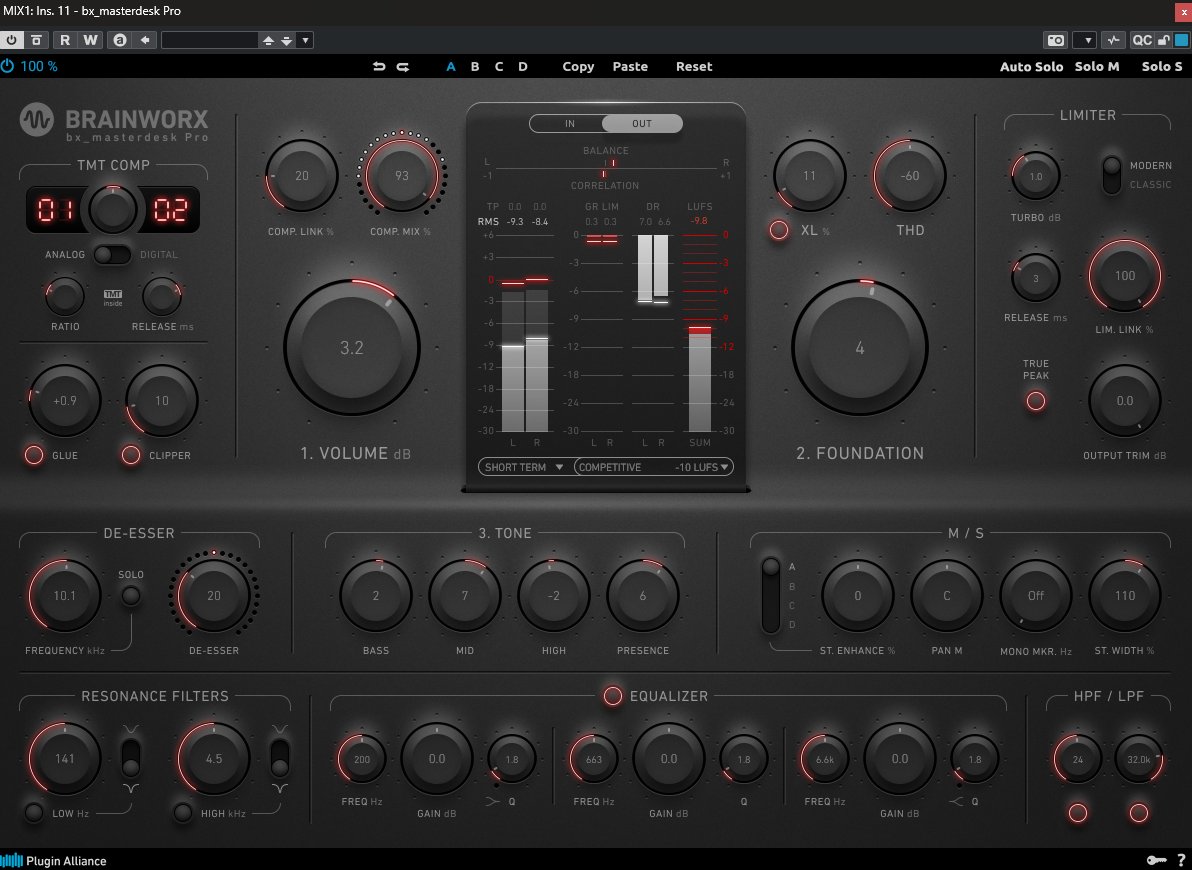The height and width of the screenshot is (870, 1192).
Task: Click the M/S A B C D vertical selector switch
Action: coord(771,595)
